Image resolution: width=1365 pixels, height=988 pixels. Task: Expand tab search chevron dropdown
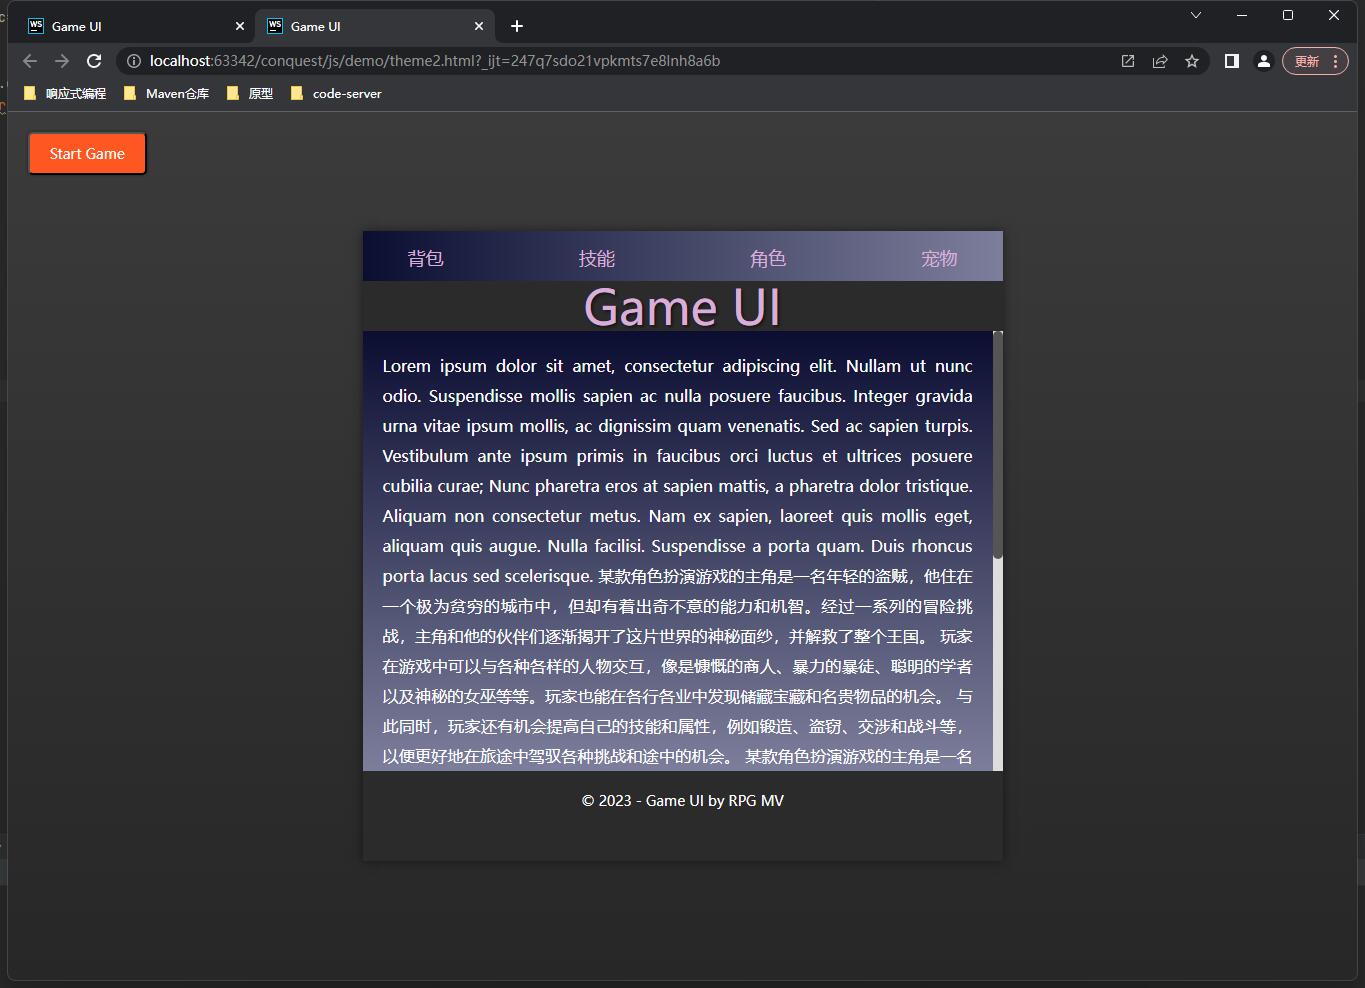tap(1196, 15)
